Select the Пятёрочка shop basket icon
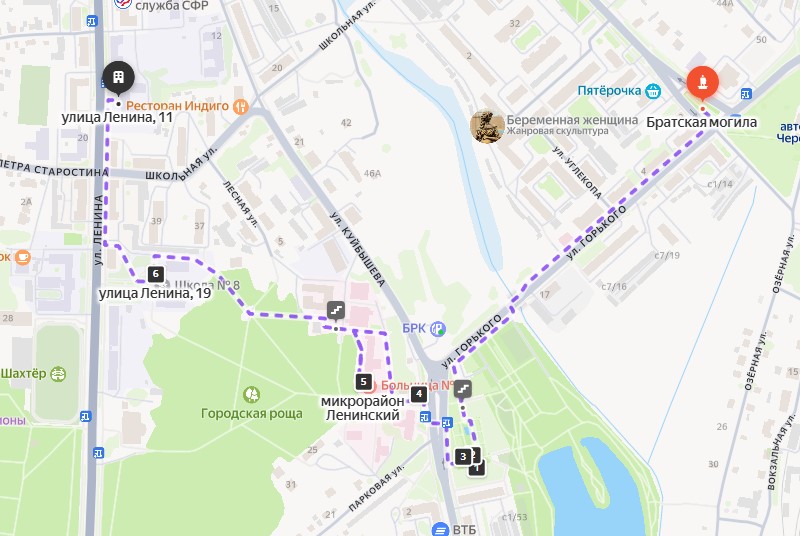 [x=653, y=91]
